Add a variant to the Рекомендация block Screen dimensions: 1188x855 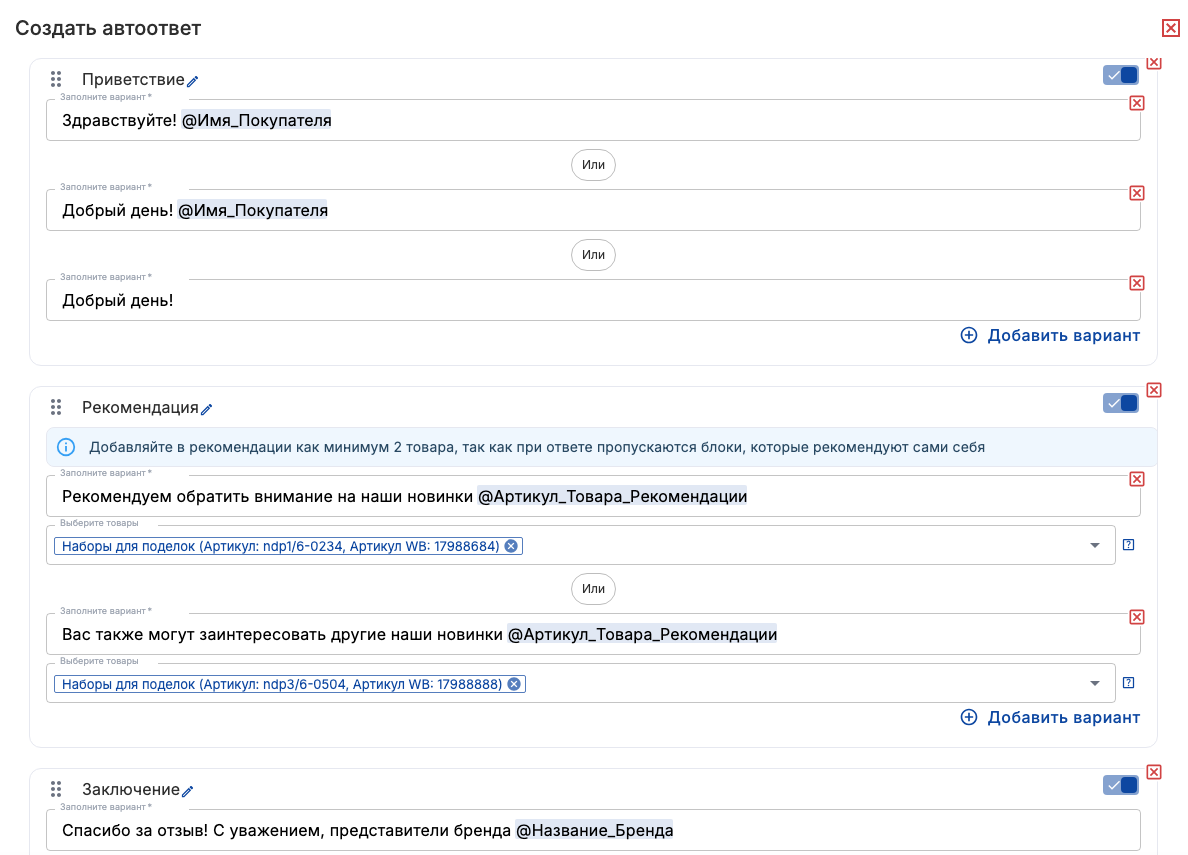[1050, 718]
